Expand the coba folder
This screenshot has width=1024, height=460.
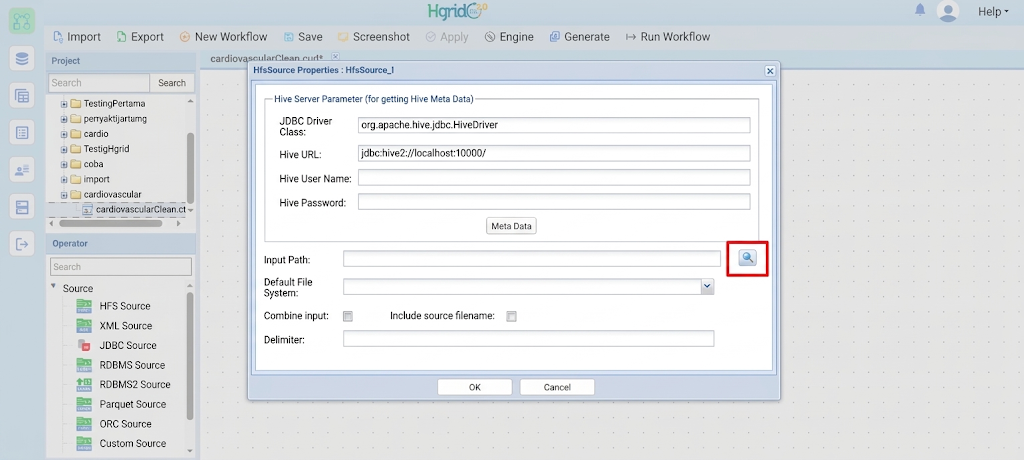pos(64,164)
